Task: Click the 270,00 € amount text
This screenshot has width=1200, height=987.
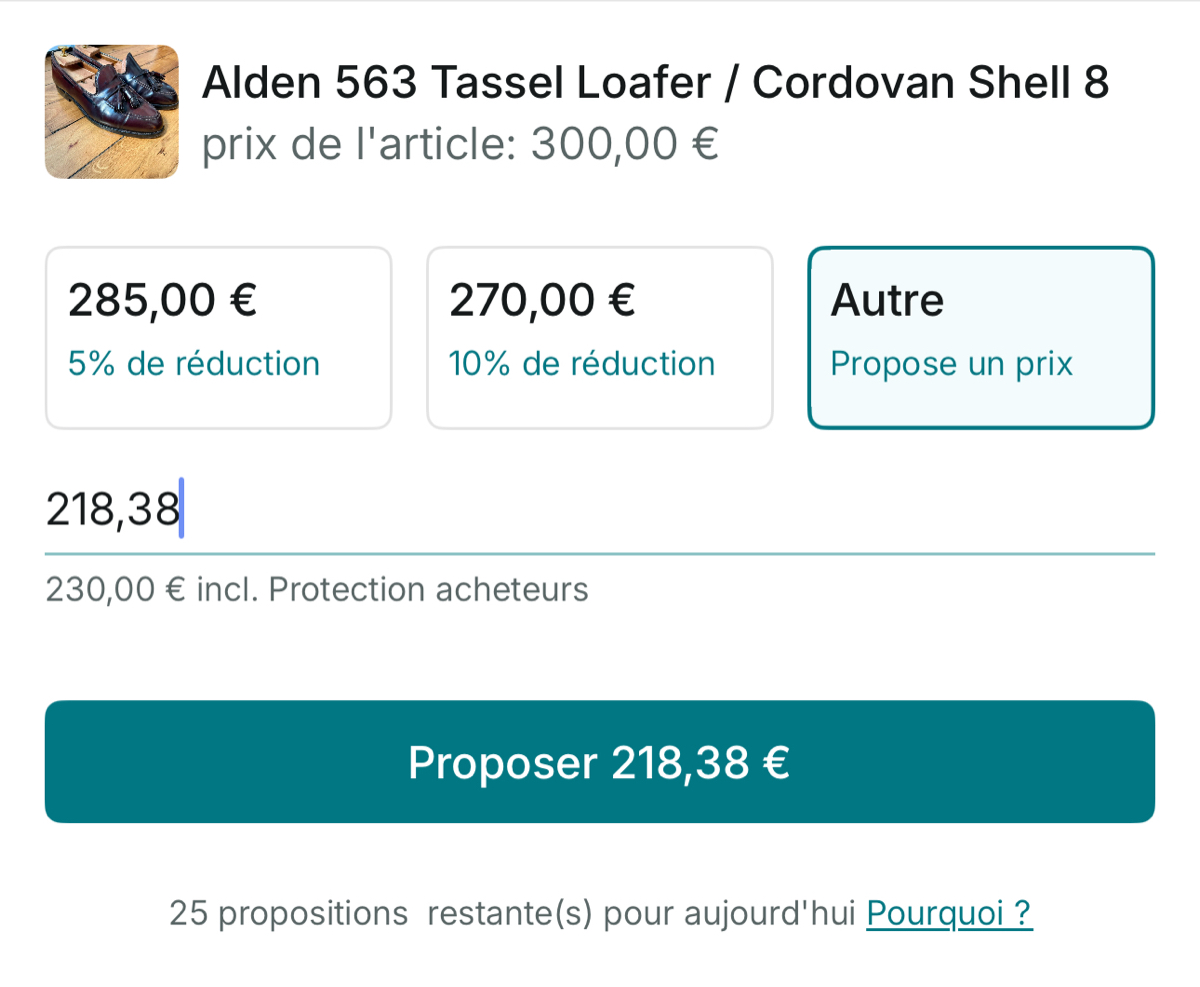Action: (542, 300)
